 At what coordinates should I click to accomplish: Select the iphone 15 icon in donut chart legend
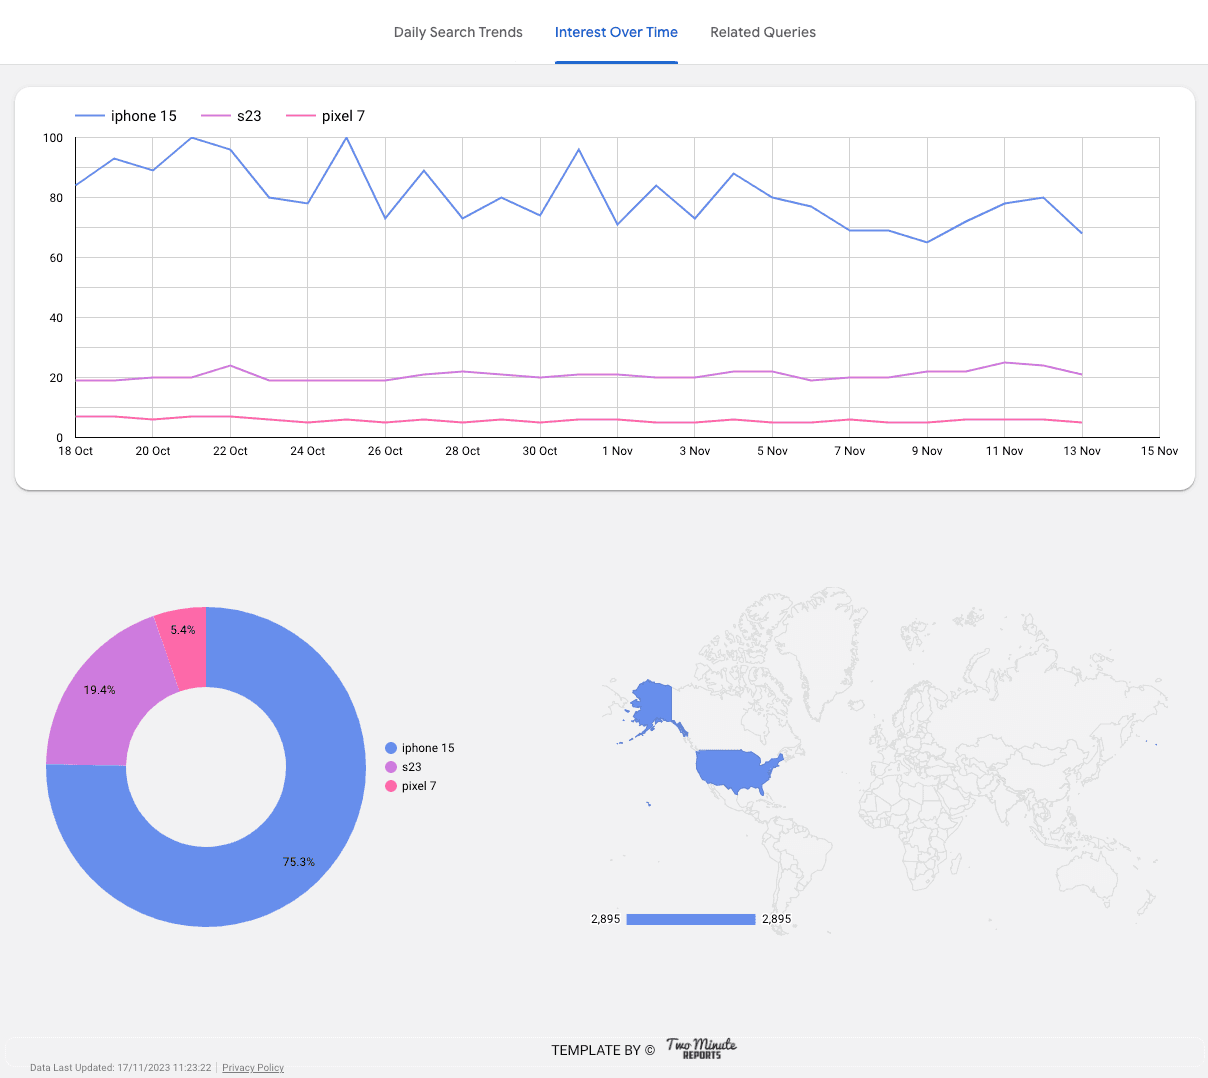click(390, 747)
